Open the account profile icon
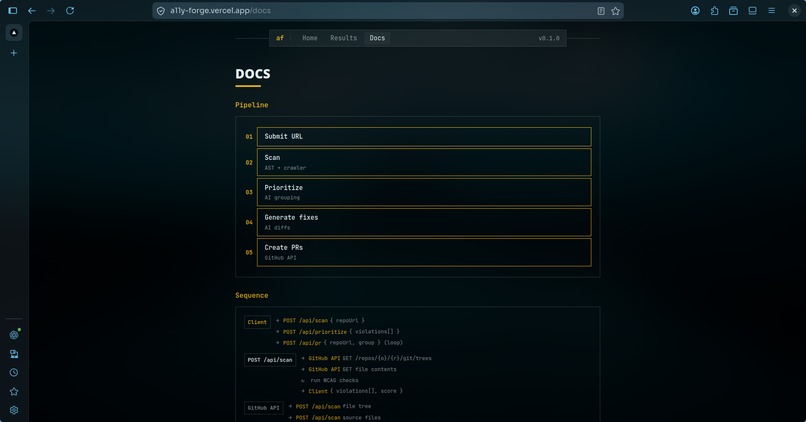The width and height of the screenshot is (806, 422). point(695,10)
